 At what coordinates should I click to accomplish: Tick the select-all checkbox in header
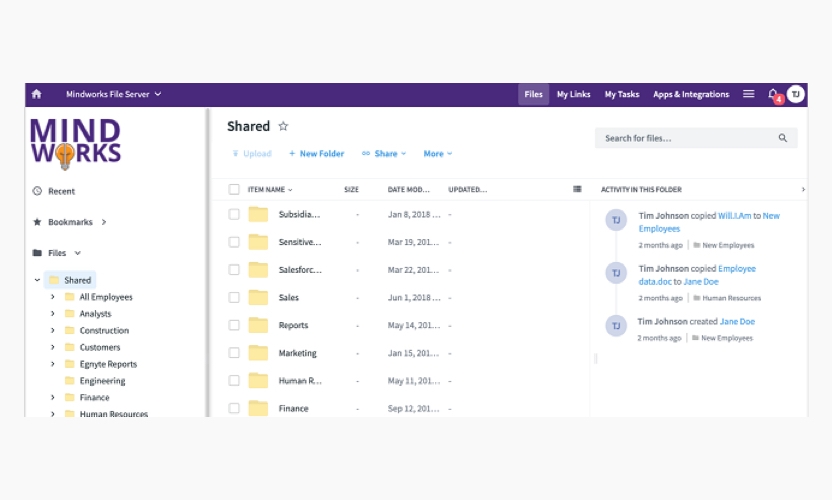point(234,189)
